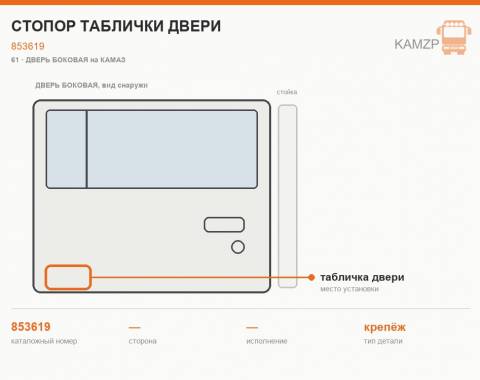Click the door handle shape in the diagram
Image resolution: width=480 pixels, height=380 pixels.
coord(224,225)
